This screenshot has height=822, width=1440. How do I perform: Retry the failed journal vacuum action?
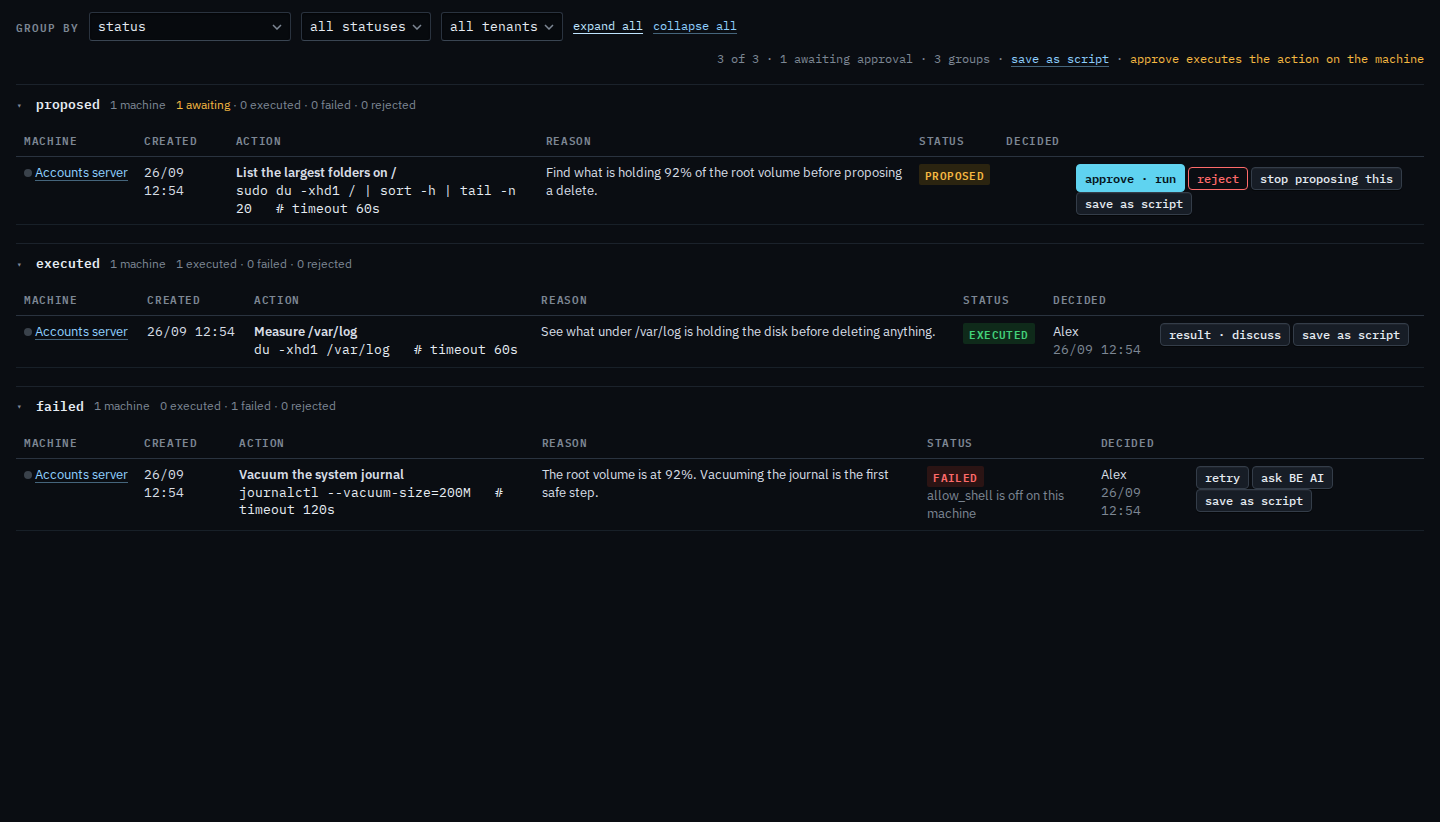coord(1222,478)
